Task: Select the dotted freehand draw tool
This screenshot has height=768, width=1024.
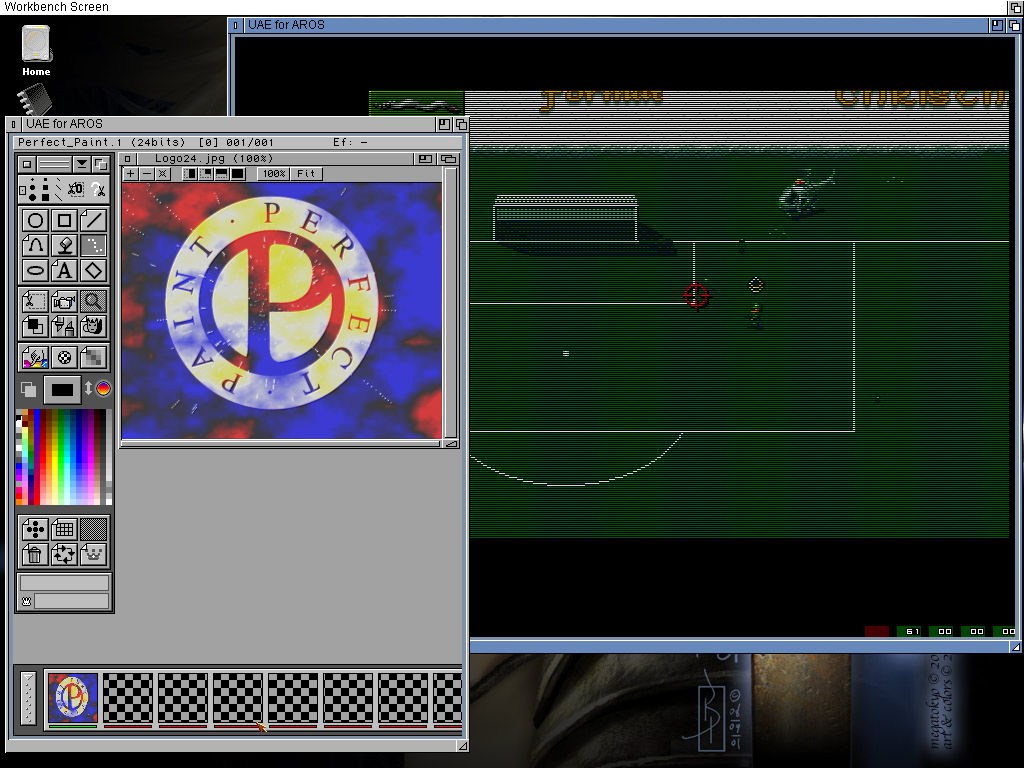Action: pyautogui.click(x=93, y=246)
